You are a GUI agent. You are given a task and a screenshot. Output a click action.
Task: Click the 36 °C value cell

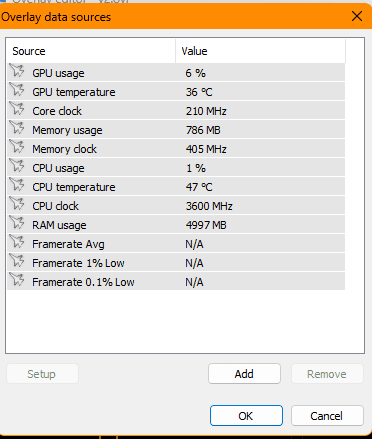coord(199,92)
